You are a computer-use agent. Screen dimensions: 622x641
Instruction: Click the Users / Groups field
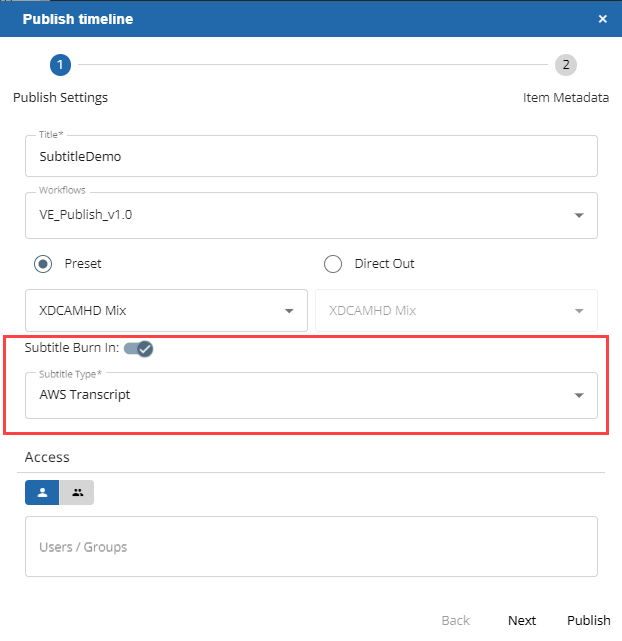pos(311,547)
